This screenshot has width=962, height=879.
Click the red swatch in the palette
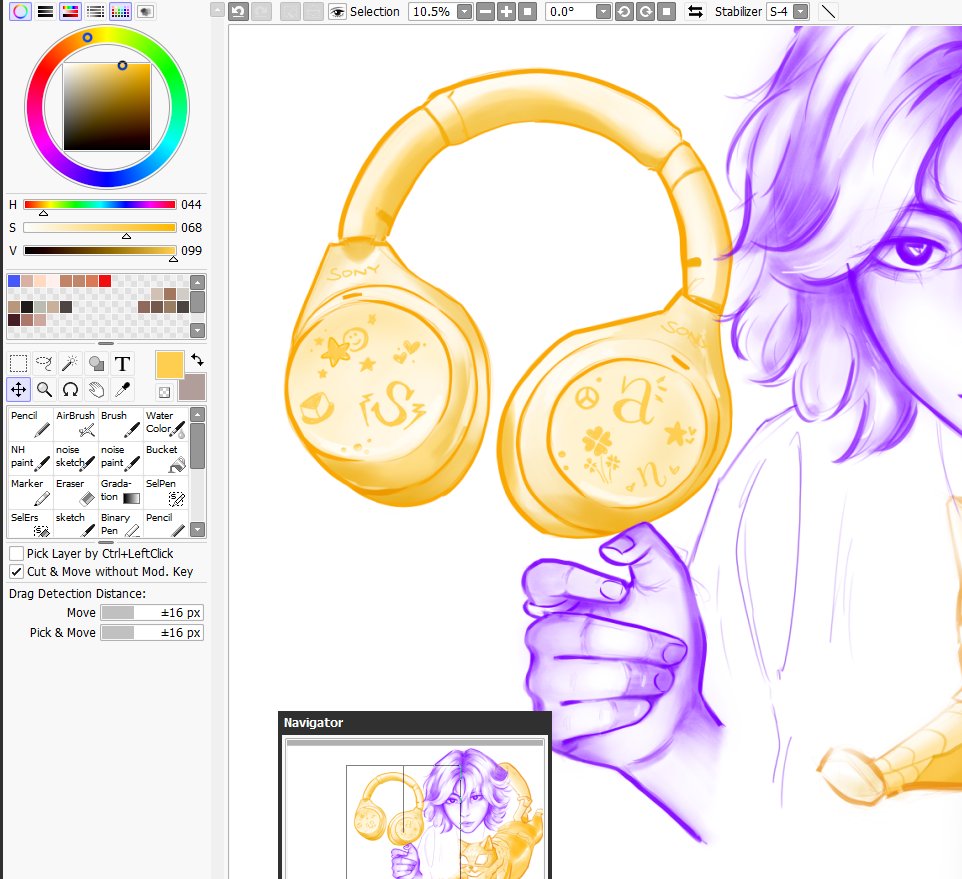click(x=105, y=281)
